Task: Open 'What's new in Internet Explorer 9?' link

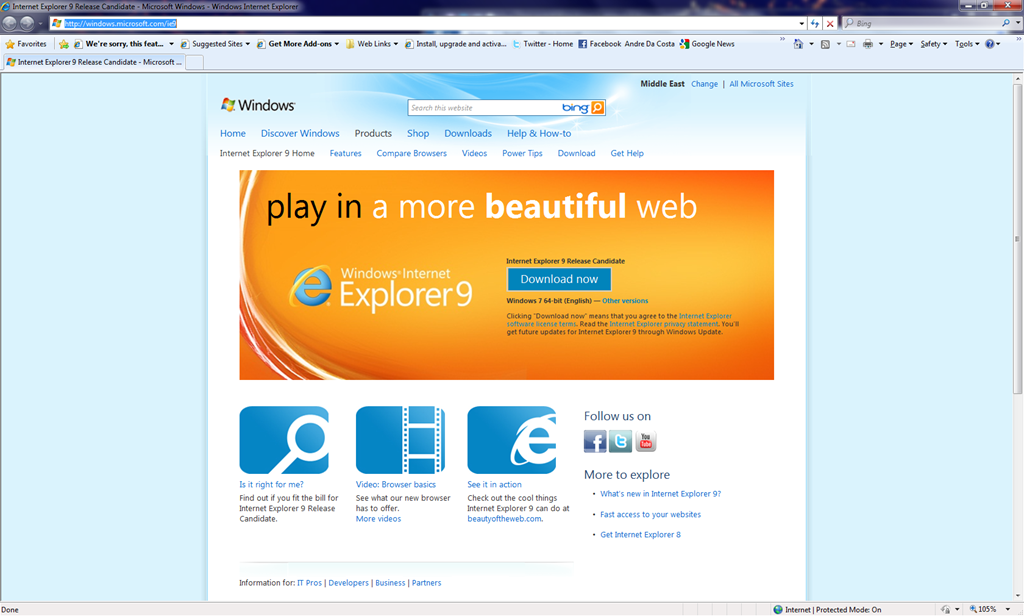Action: (660, 494)
